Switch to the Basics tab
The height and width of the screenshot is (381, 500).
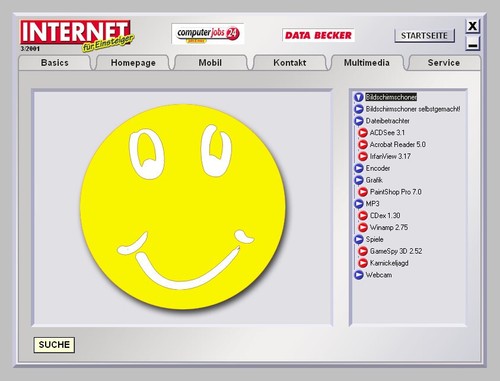point(54,63)
